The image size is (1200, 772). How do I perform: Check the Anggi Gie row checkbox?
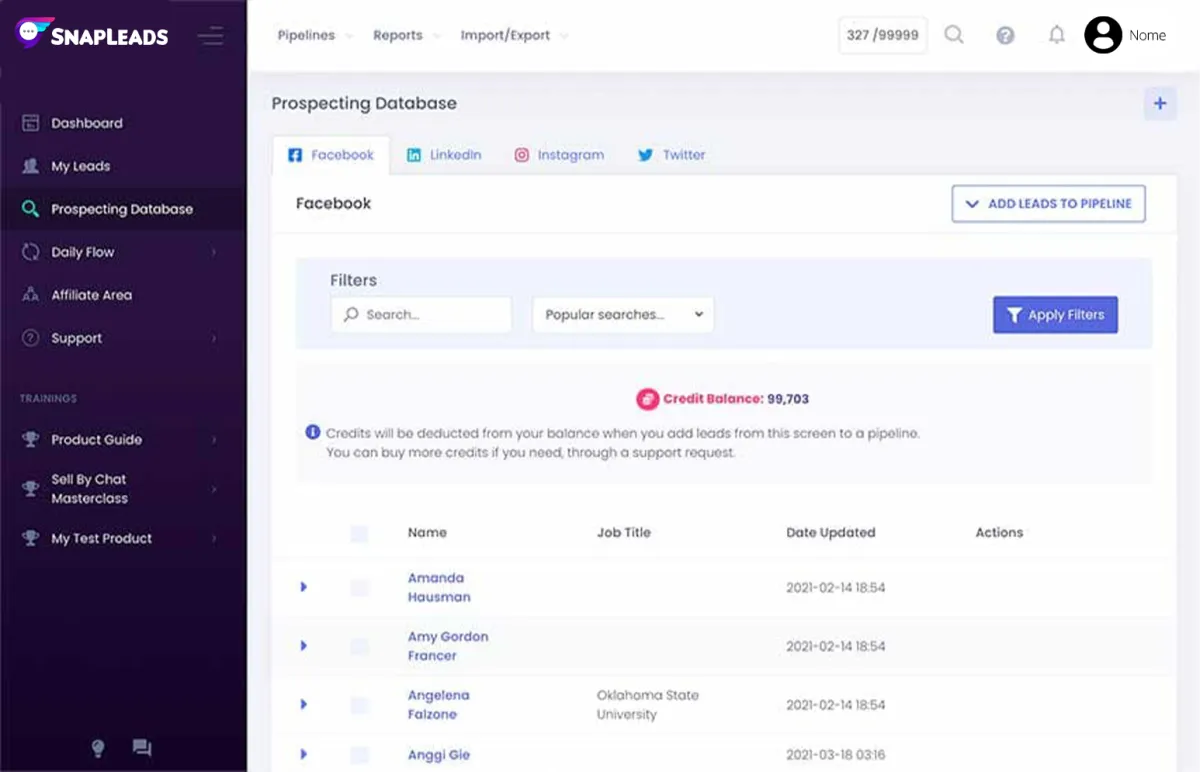pyautogui.click(x=359, y=755)
